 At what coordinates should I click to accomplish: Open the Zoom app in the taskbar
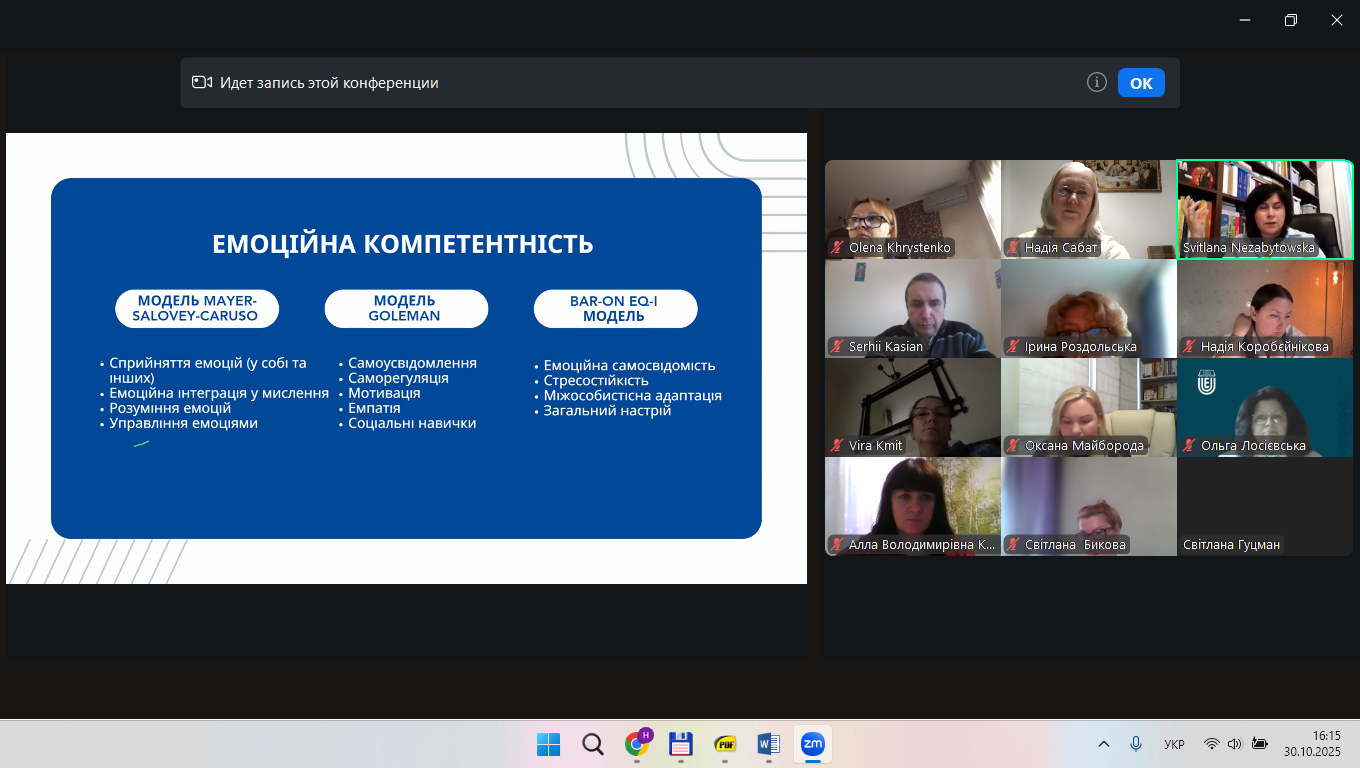coord(813,744)
